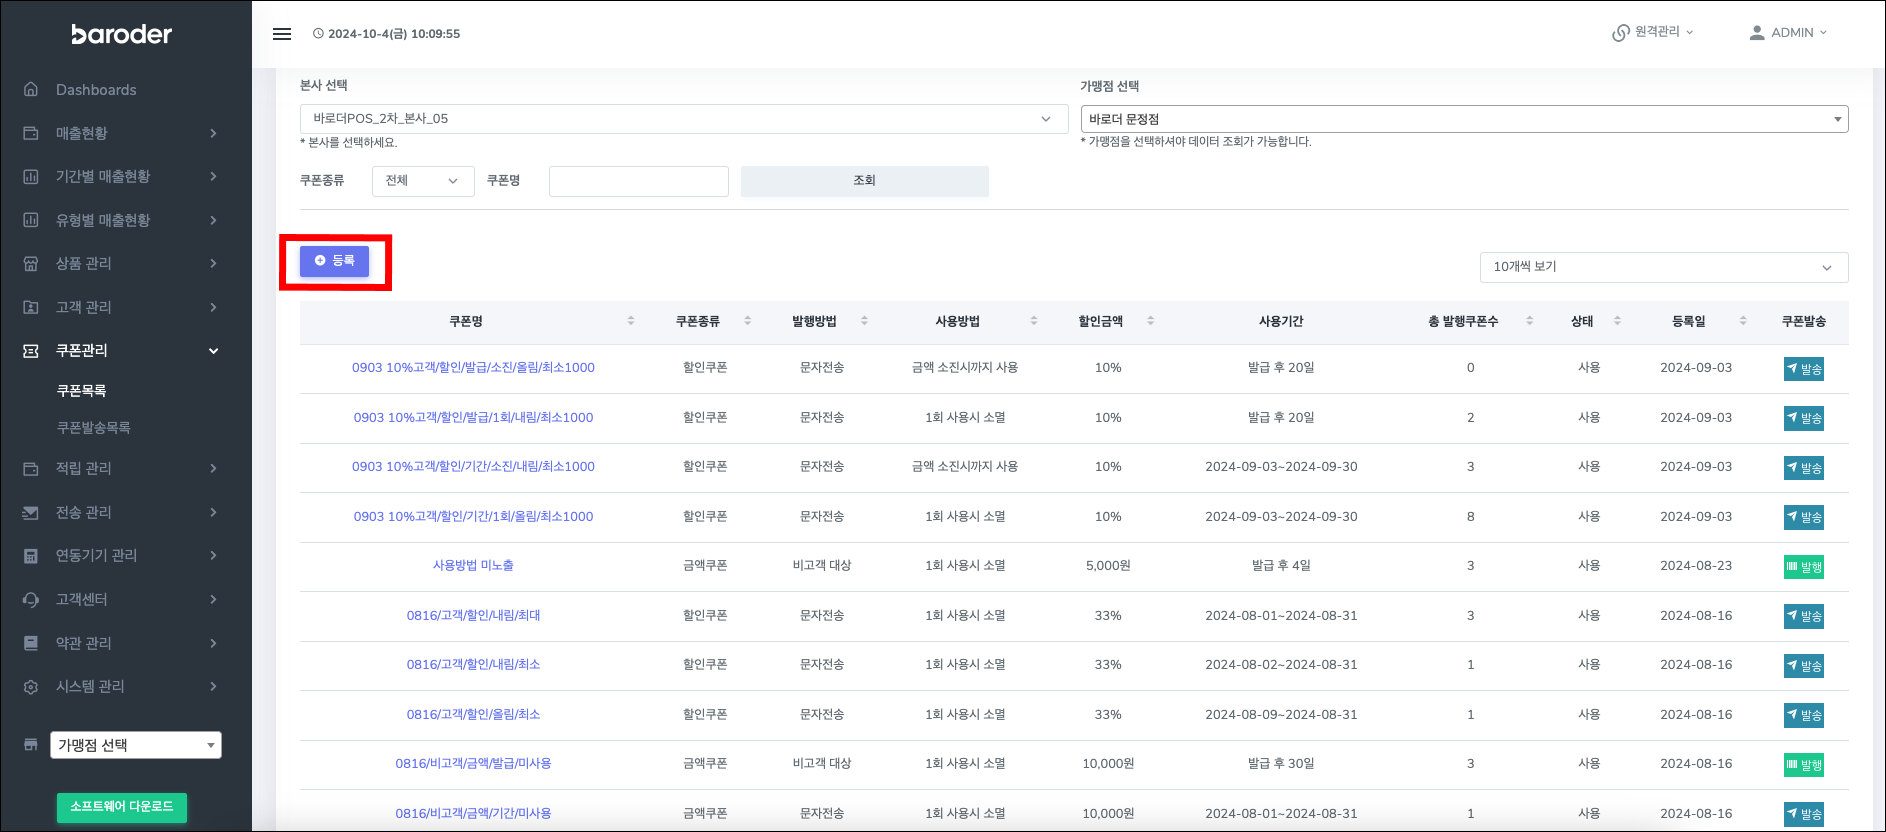Viewport: 1886px width, 832px height.
Task: Open the 쿠폰종류 전체 dropdown
Action: (423, 181)
